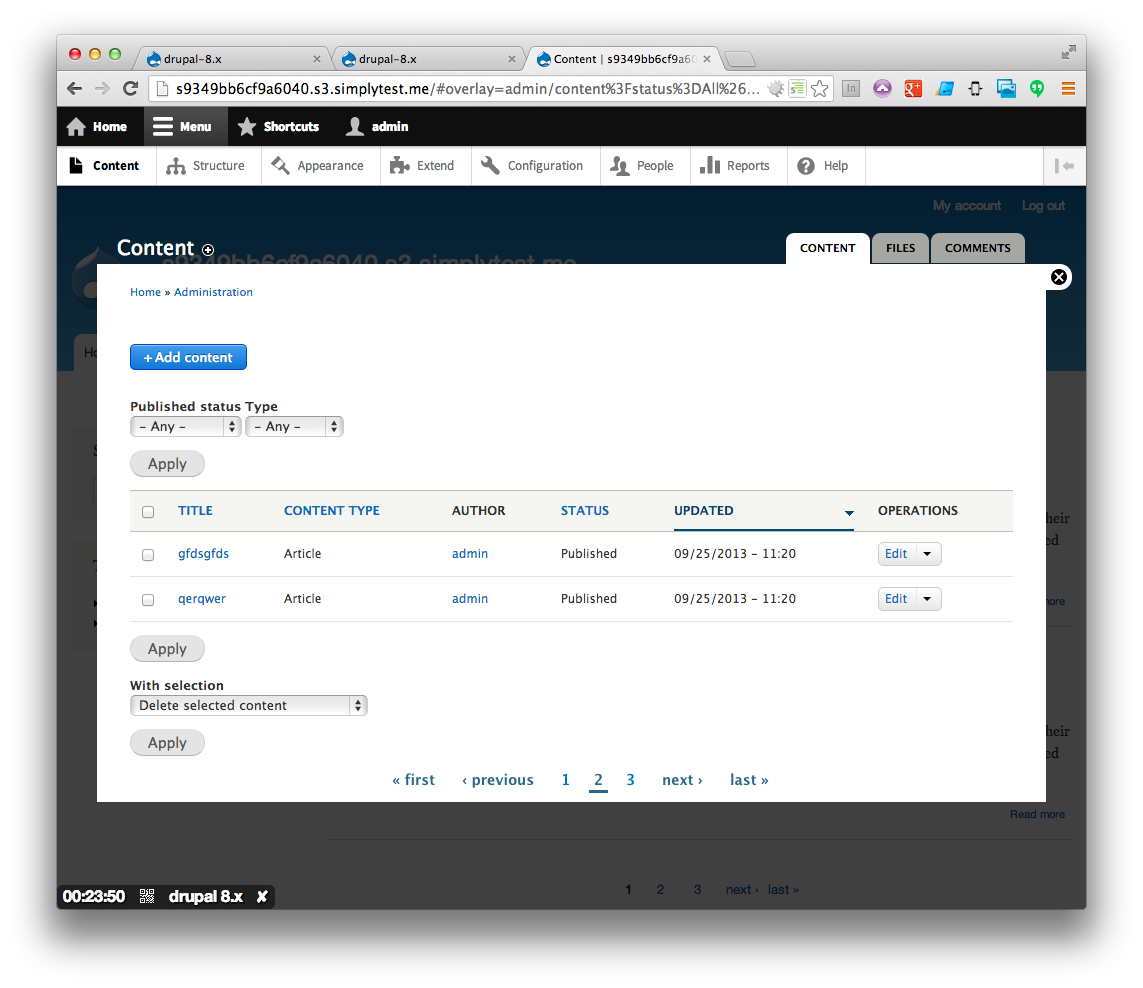
Task: Click the Add content button
Action: pos(188,357)
